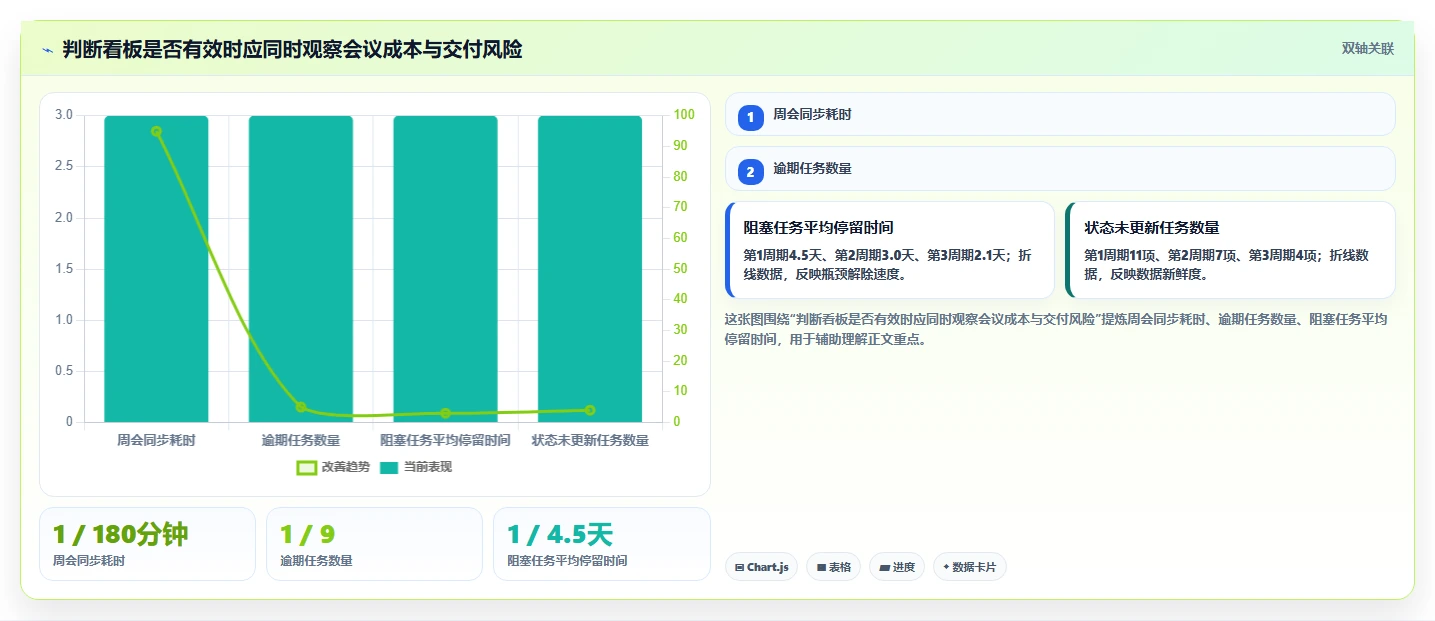Image resolution: width=1435 pixels, height=621 pixels.
Task: Click the x-axis label 逾期任务数量
Action: coord(301,440)
